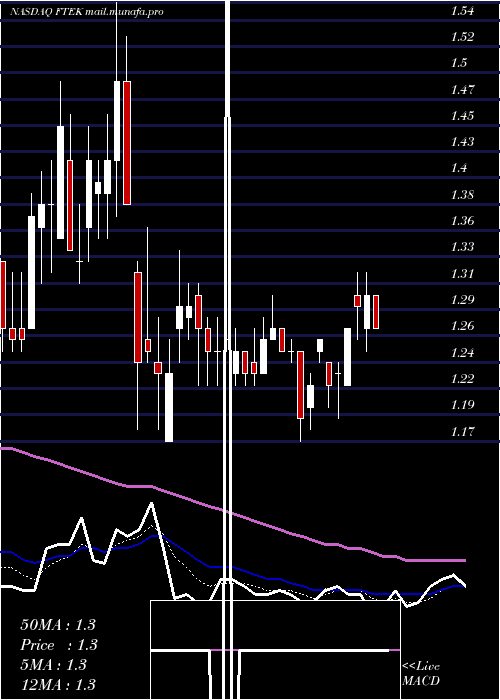Click the 1.4 price axis label
The image size is (500, 700).
pos(459,168)
